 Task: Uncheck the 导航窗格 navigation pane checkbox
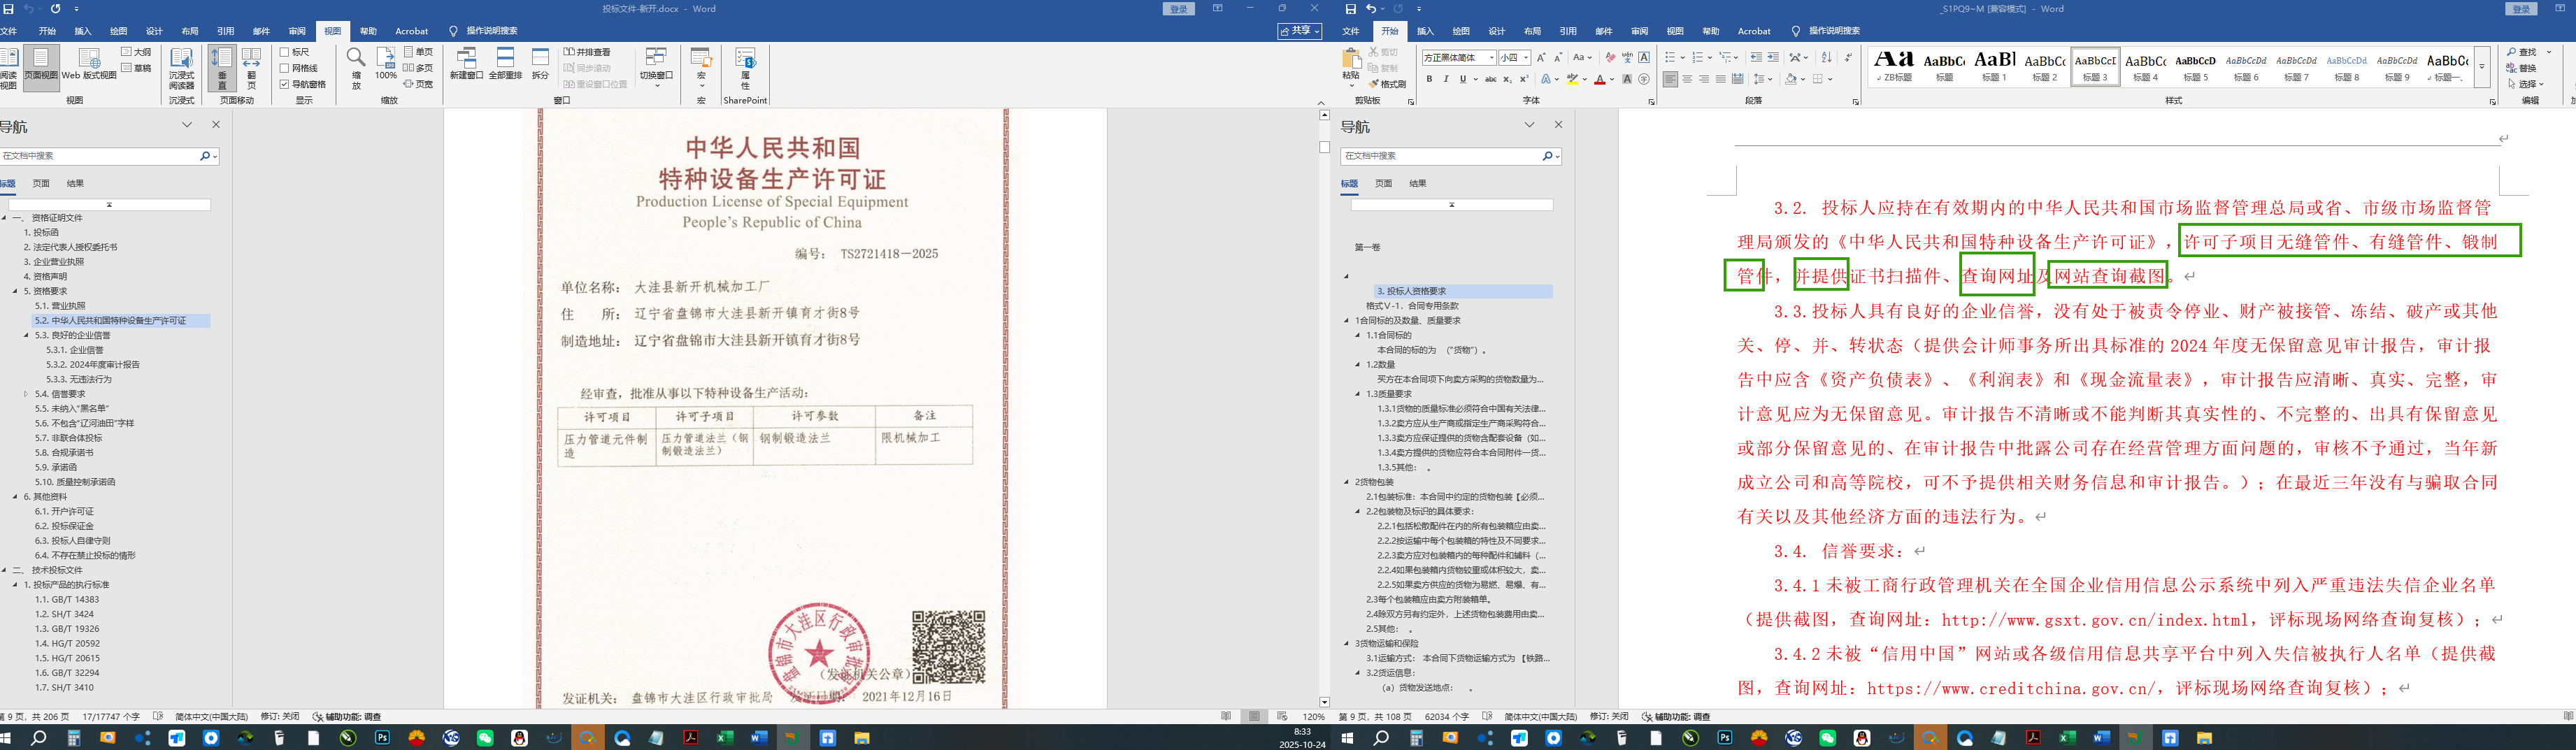click(285, 84)
